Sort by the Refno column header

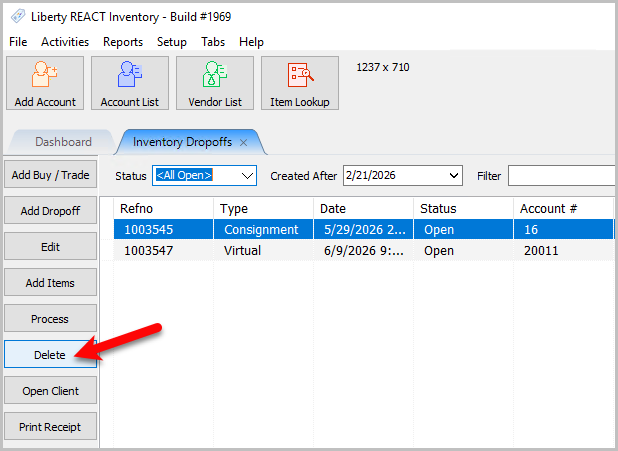pos(164,208)
